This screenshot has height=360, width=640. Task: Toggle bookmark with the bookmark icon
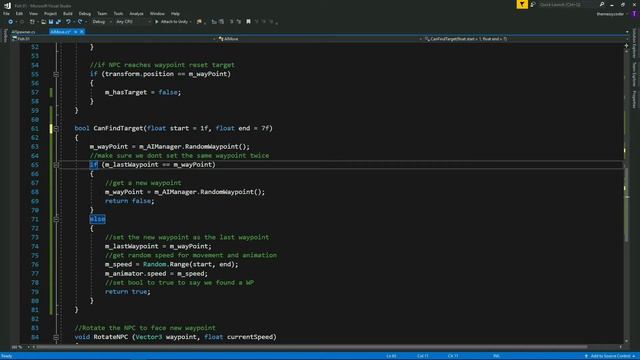click(x=248, y=22)
